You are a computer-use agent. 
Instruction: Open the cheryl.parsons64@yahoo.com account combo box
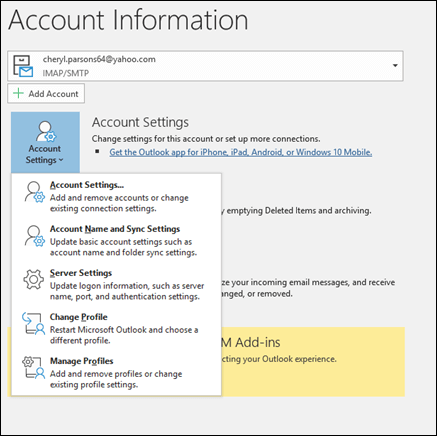pyautogui.click(x=205, y=66)
